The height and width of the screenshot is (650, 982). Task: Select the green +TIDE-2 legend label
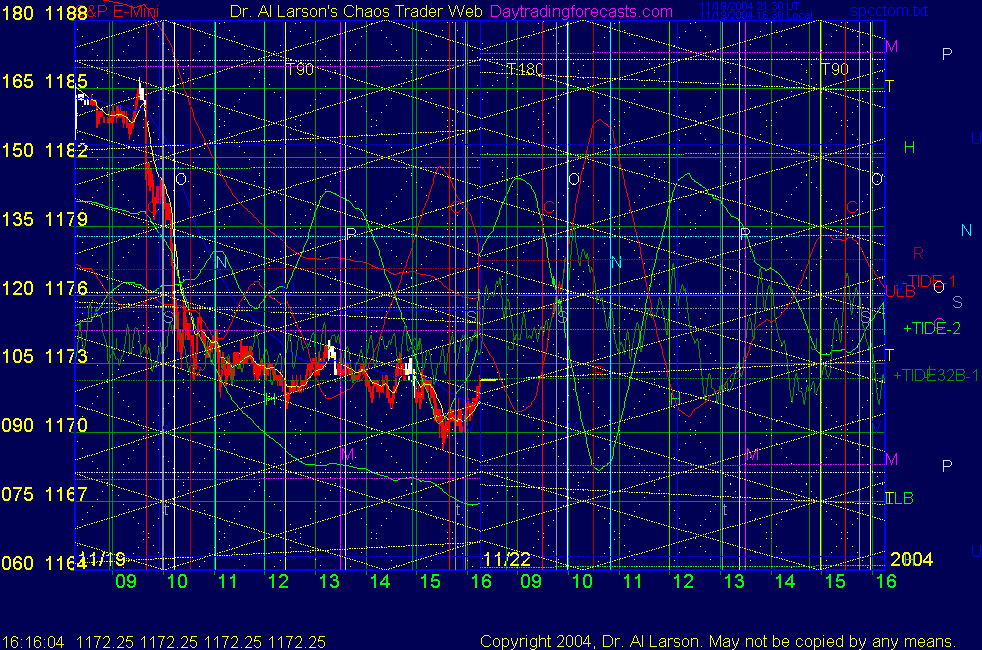(931, 328)
